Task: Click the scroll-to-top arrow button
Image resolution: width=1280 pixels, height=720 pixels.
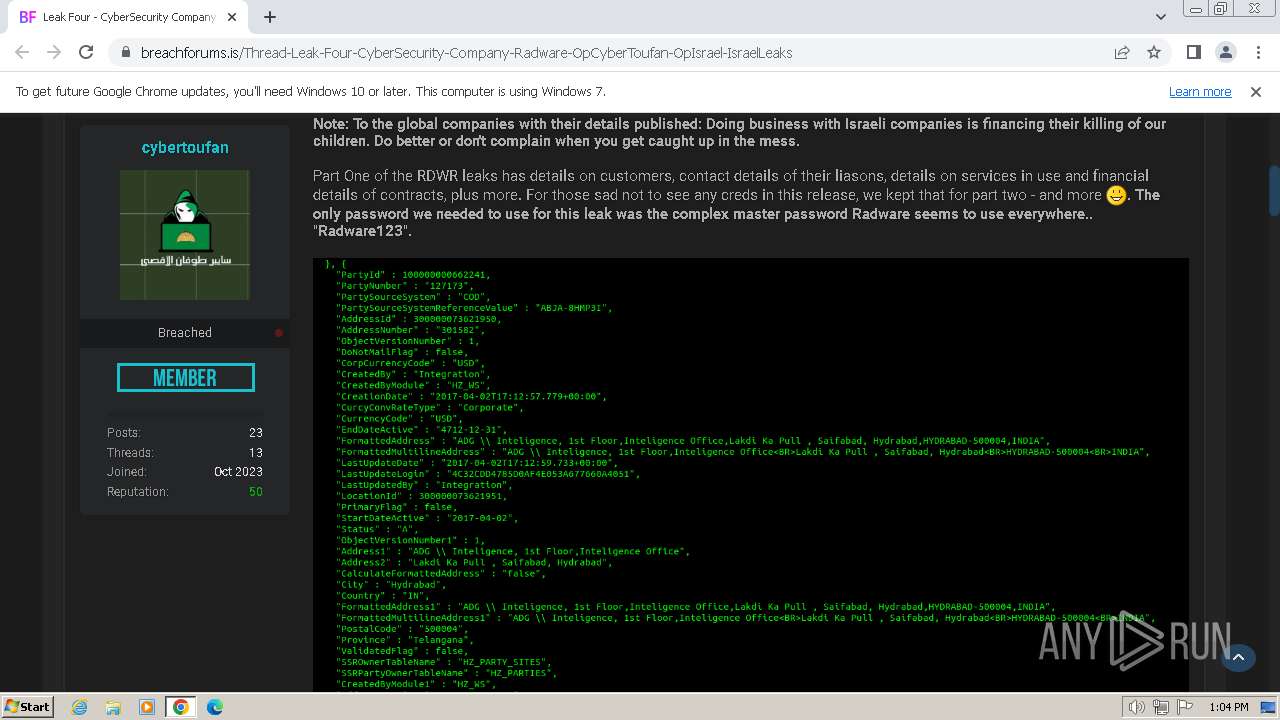Action: pyautogui.click(x=1238, y=657)
